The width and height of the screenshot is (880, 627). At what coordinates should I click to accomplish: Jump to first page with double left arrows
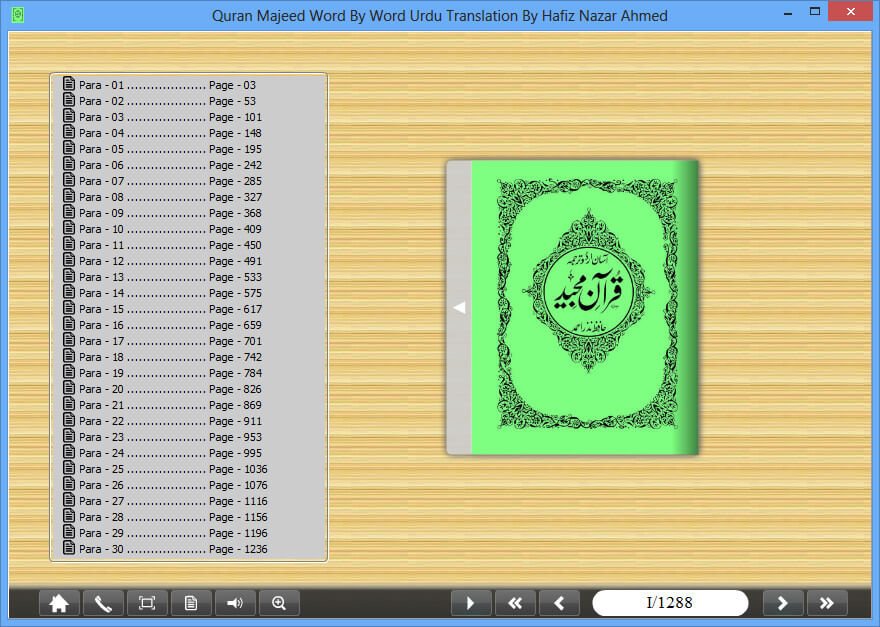[x=515, y=603]
